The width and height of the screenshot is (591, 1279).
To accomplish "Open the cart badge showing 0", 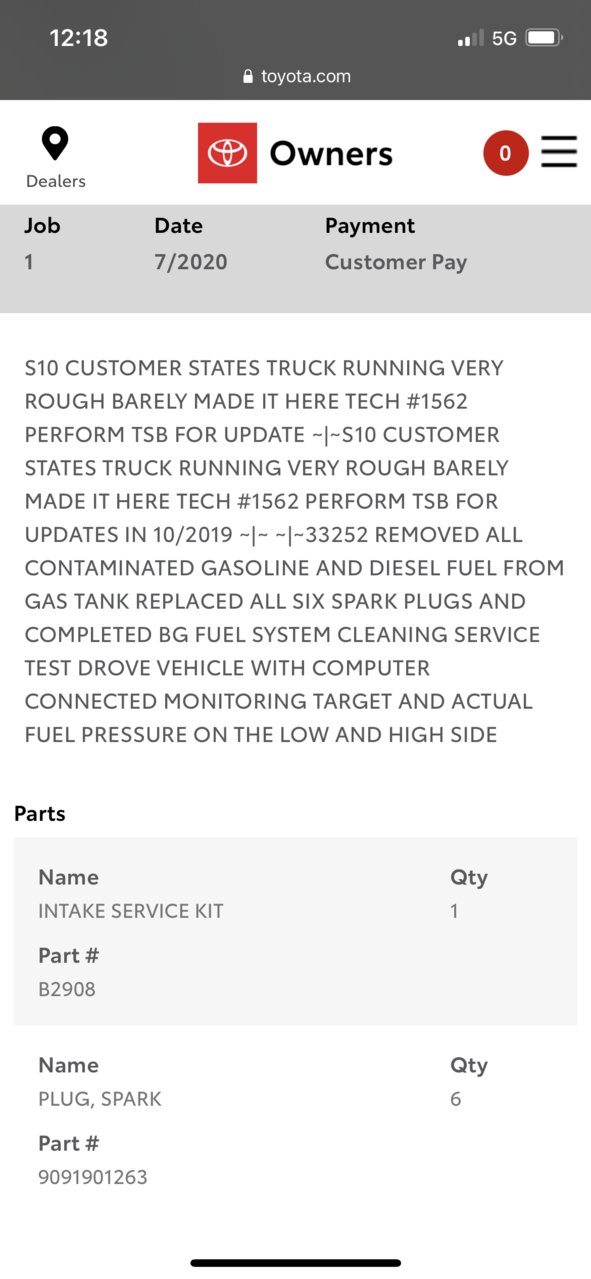I will click(505, 153).
